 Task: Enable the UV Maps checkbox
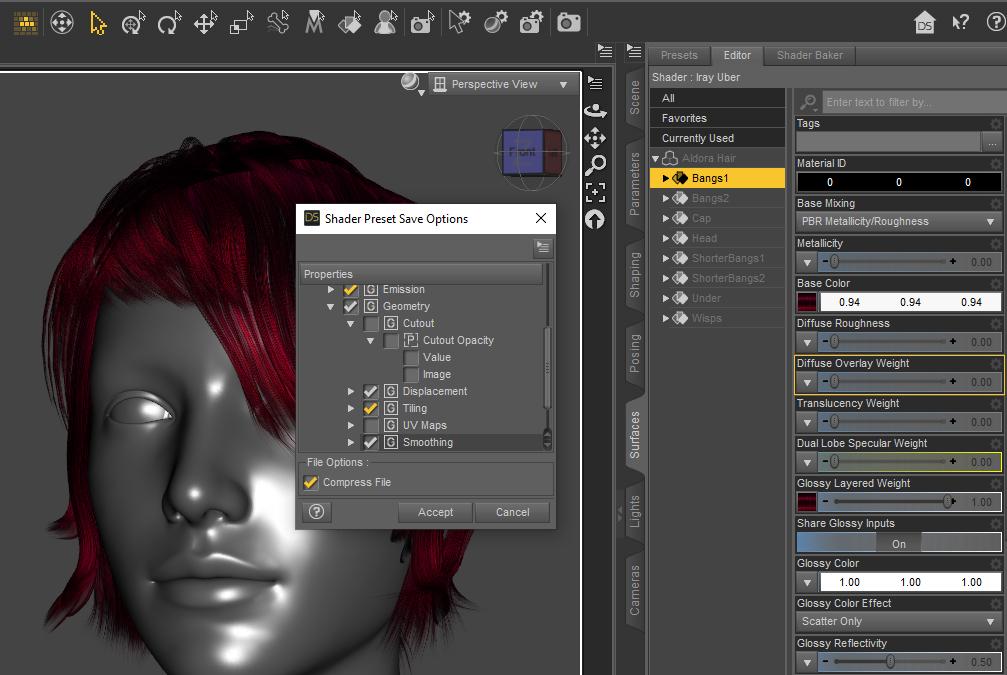(371, 425)
